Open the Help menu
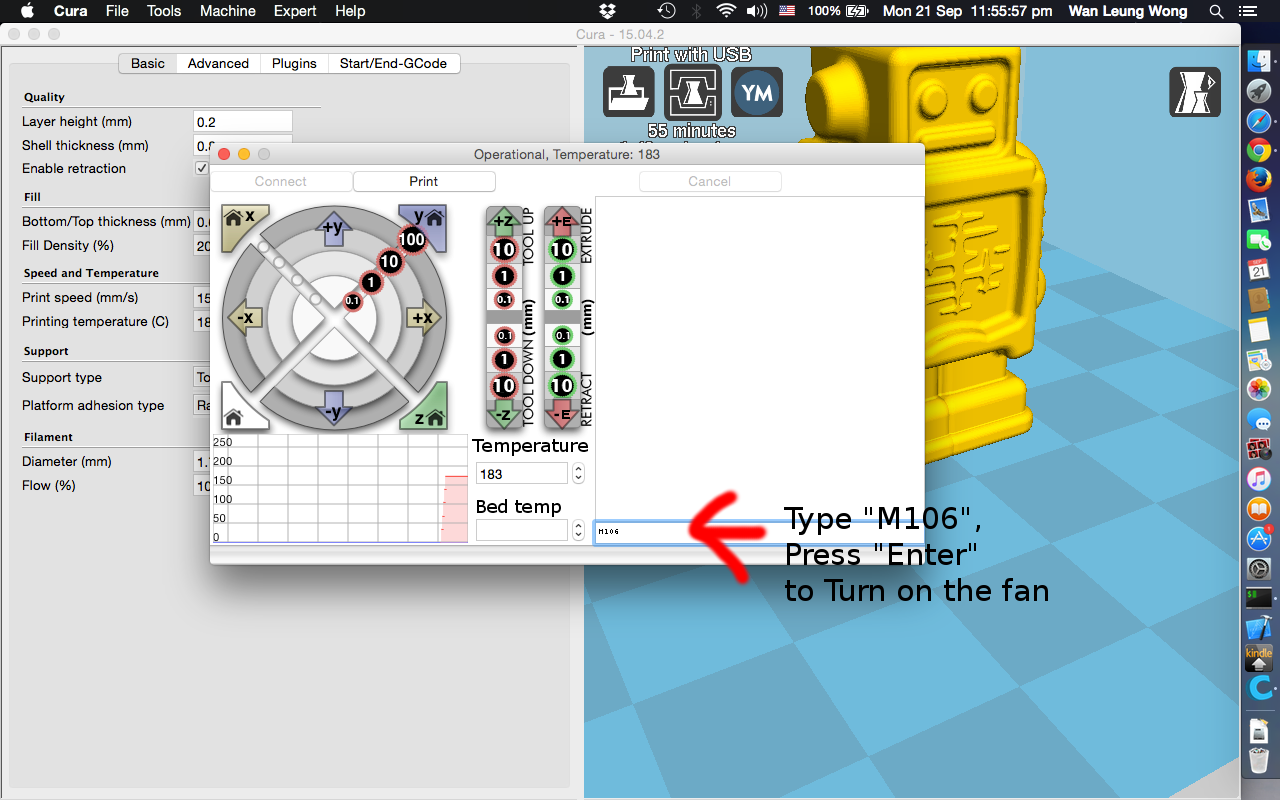 pos(350,11)
